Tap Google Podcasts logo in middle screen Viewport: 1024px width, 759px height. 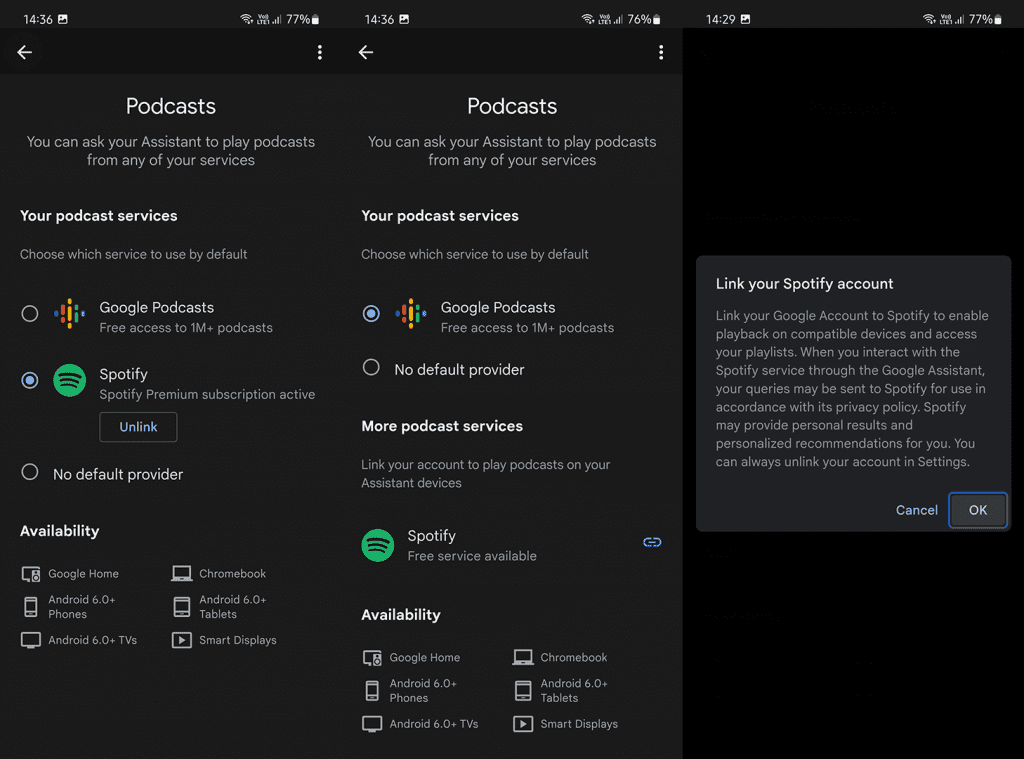[411, 314]
